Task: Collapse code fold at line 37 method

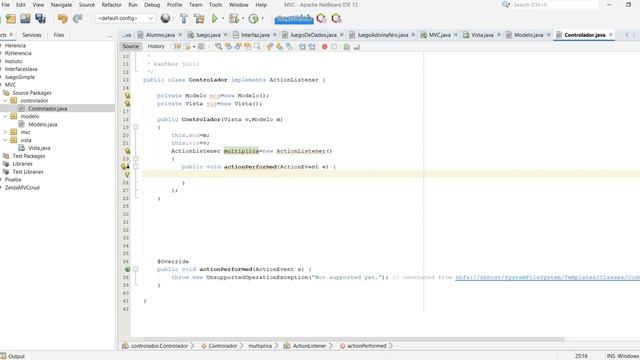Action: coord(136,269)
